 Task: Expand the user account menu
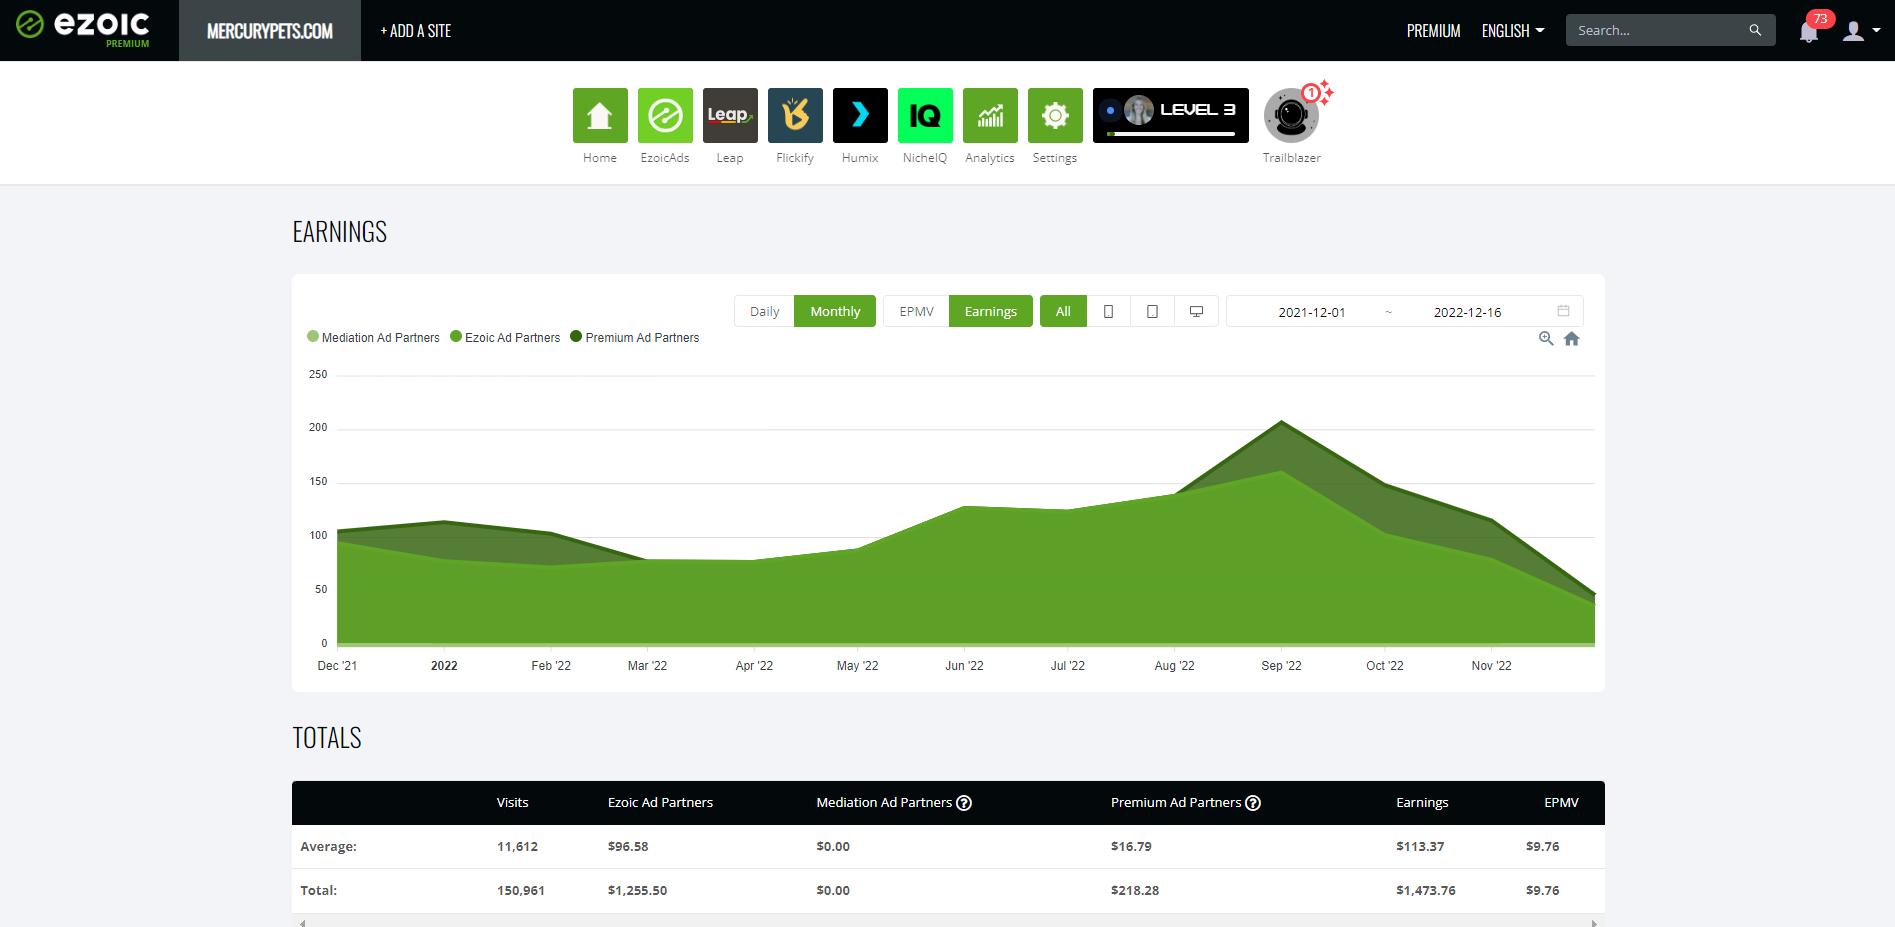(x=1861, y=31)
